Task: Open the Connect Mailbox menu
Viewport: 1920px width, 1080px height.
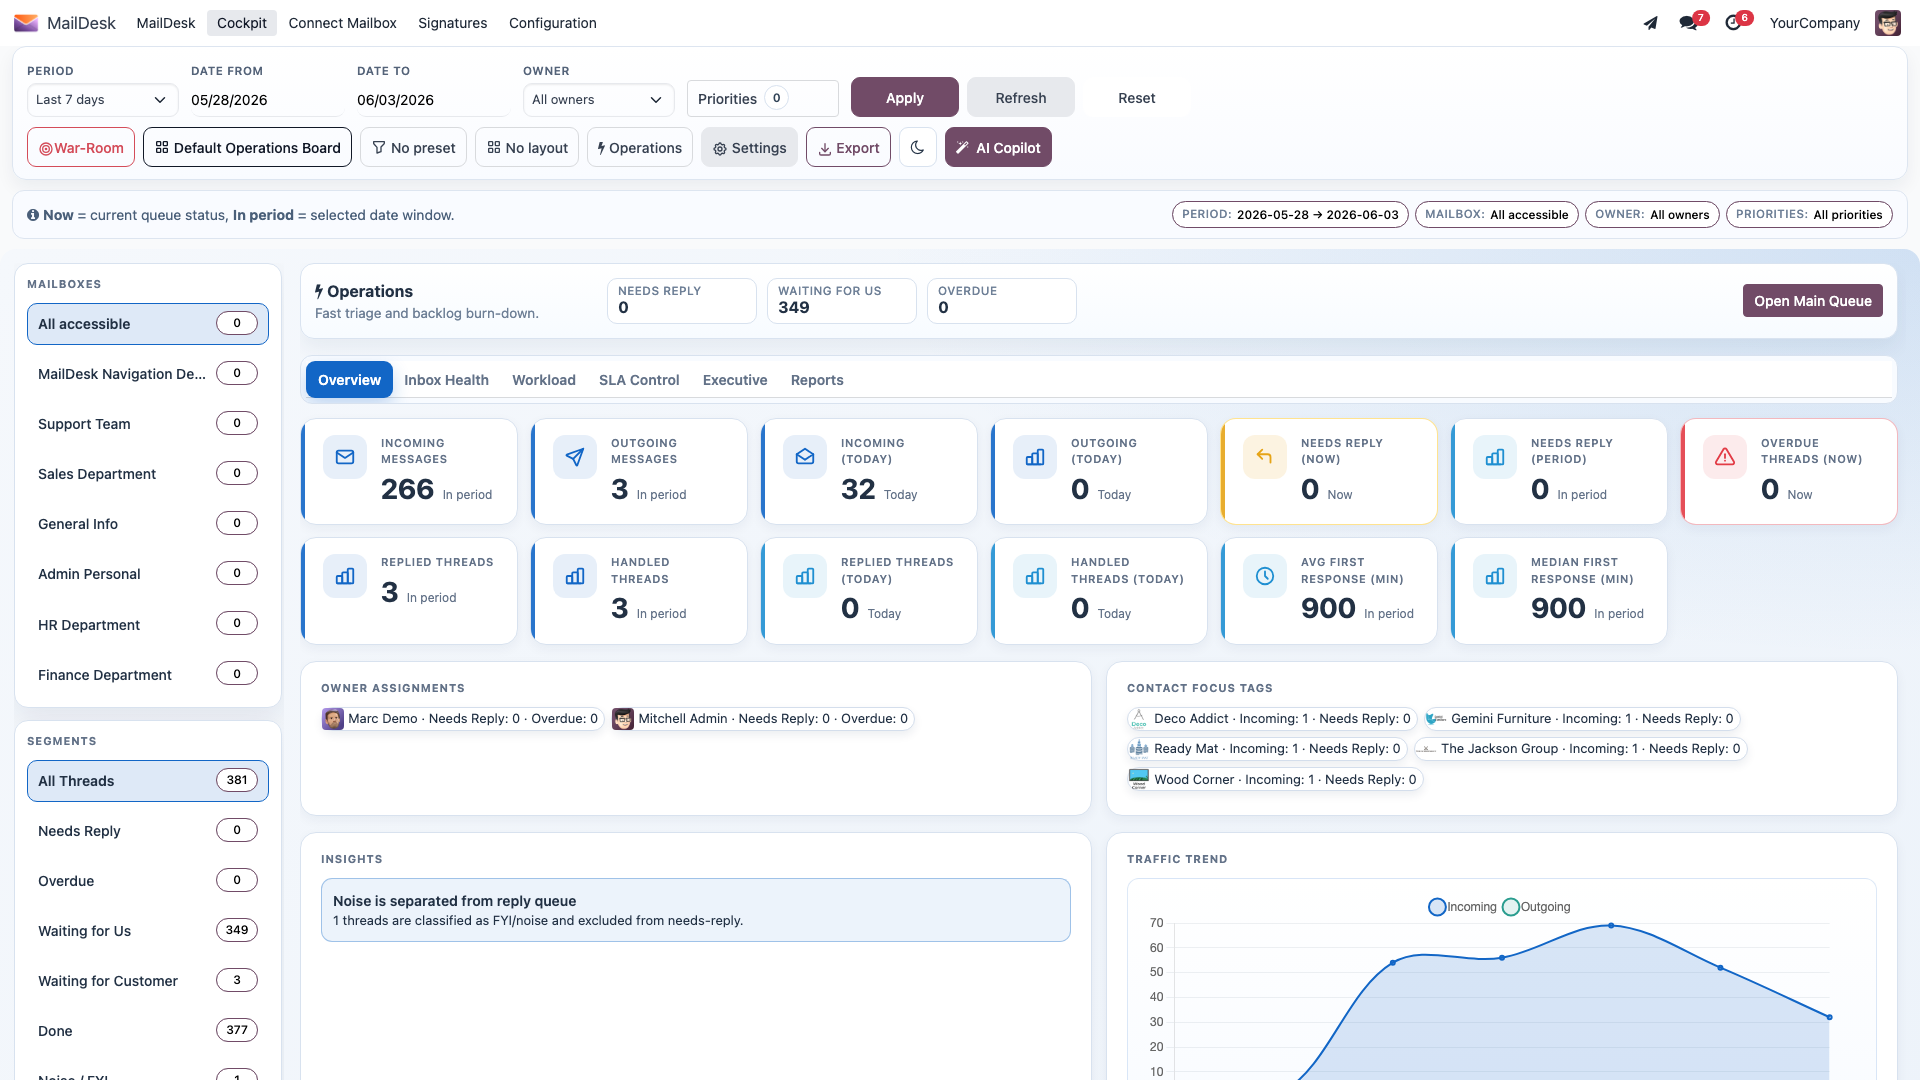Action: tap(342, 23)
